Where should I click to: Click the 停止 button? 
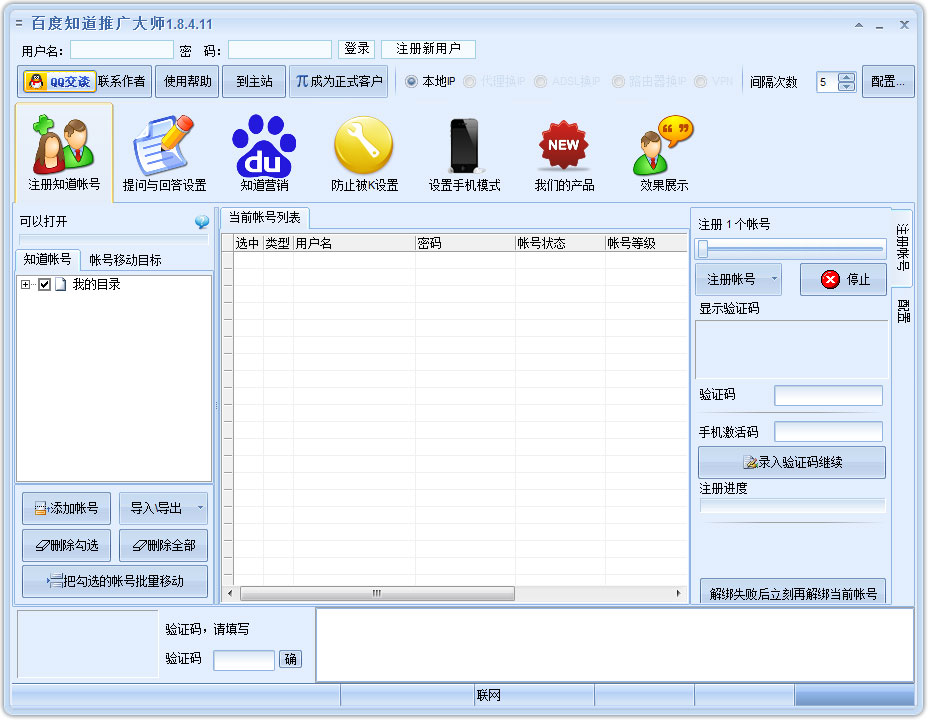coord(843,279)
